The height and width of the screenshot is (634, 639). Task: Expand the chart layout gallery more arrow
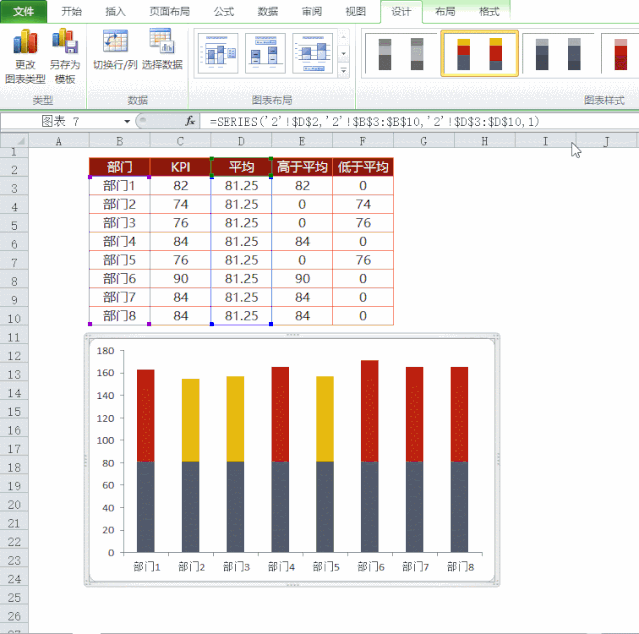click(344, 71)
